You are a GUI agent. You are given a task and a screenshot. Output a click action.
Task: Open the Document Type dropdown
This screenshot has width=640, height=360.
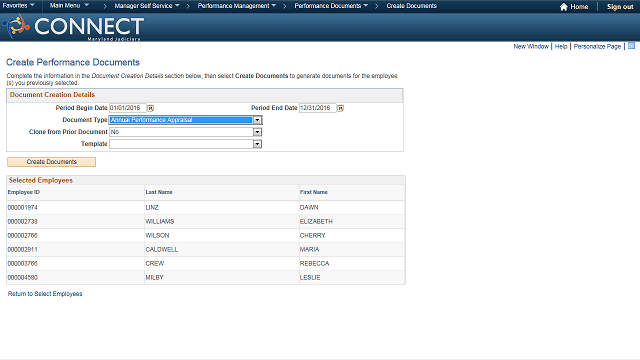click(257, 120)
